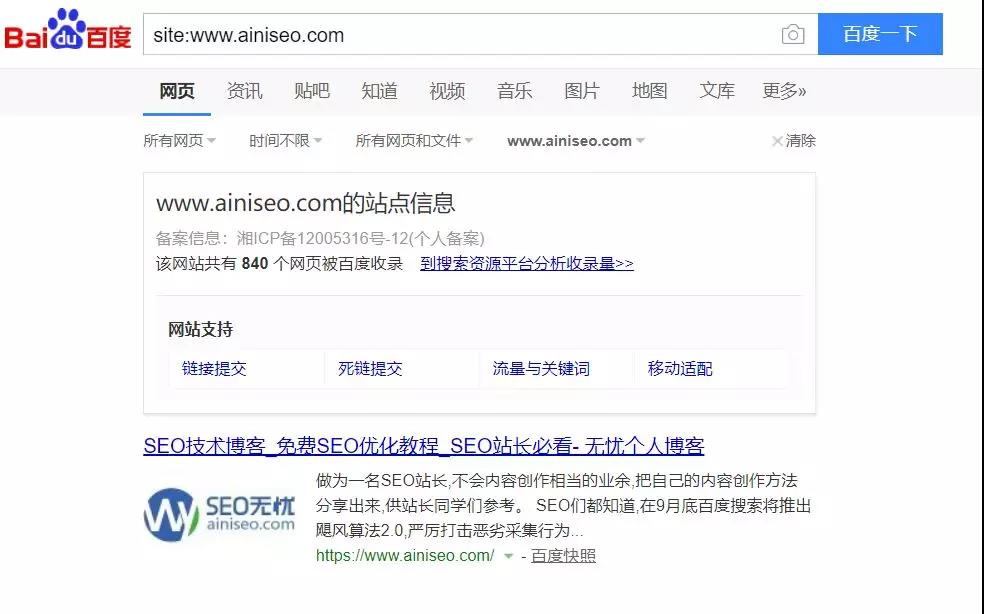Click the search query input field
Viewport: 984px width, 614px height.
[x=461, y=34]
